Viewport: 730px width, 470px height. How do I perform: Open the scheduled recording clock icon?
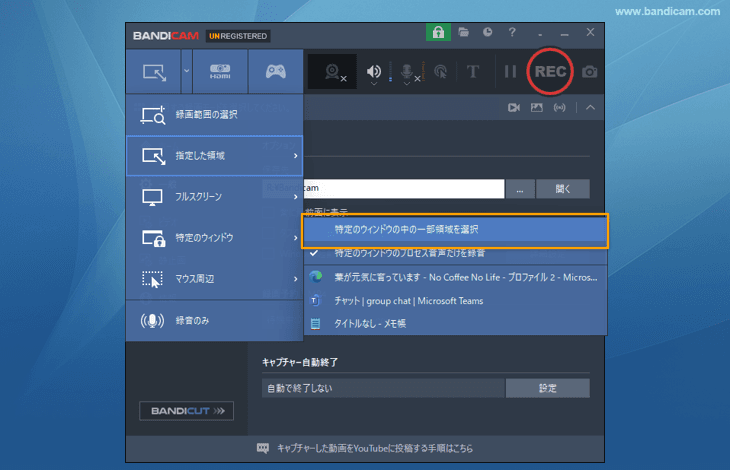pos(487,32)
